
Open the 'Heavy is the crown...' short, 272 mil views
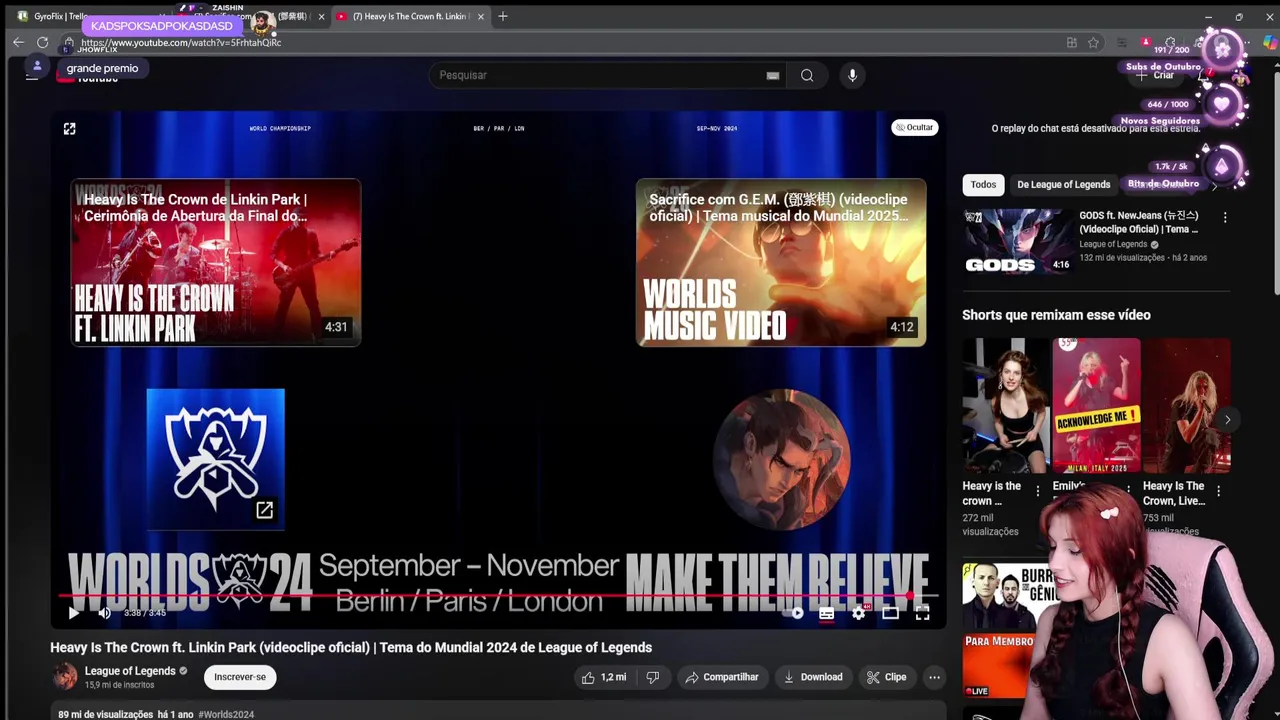pos(1006,405)
